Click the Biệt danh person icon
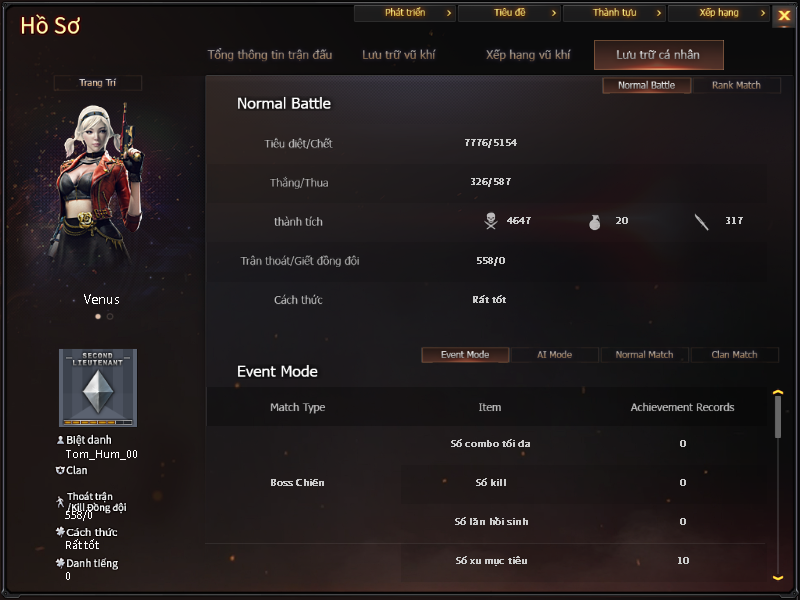The width and height of the screenshot is (800, 600). point(60,440)
